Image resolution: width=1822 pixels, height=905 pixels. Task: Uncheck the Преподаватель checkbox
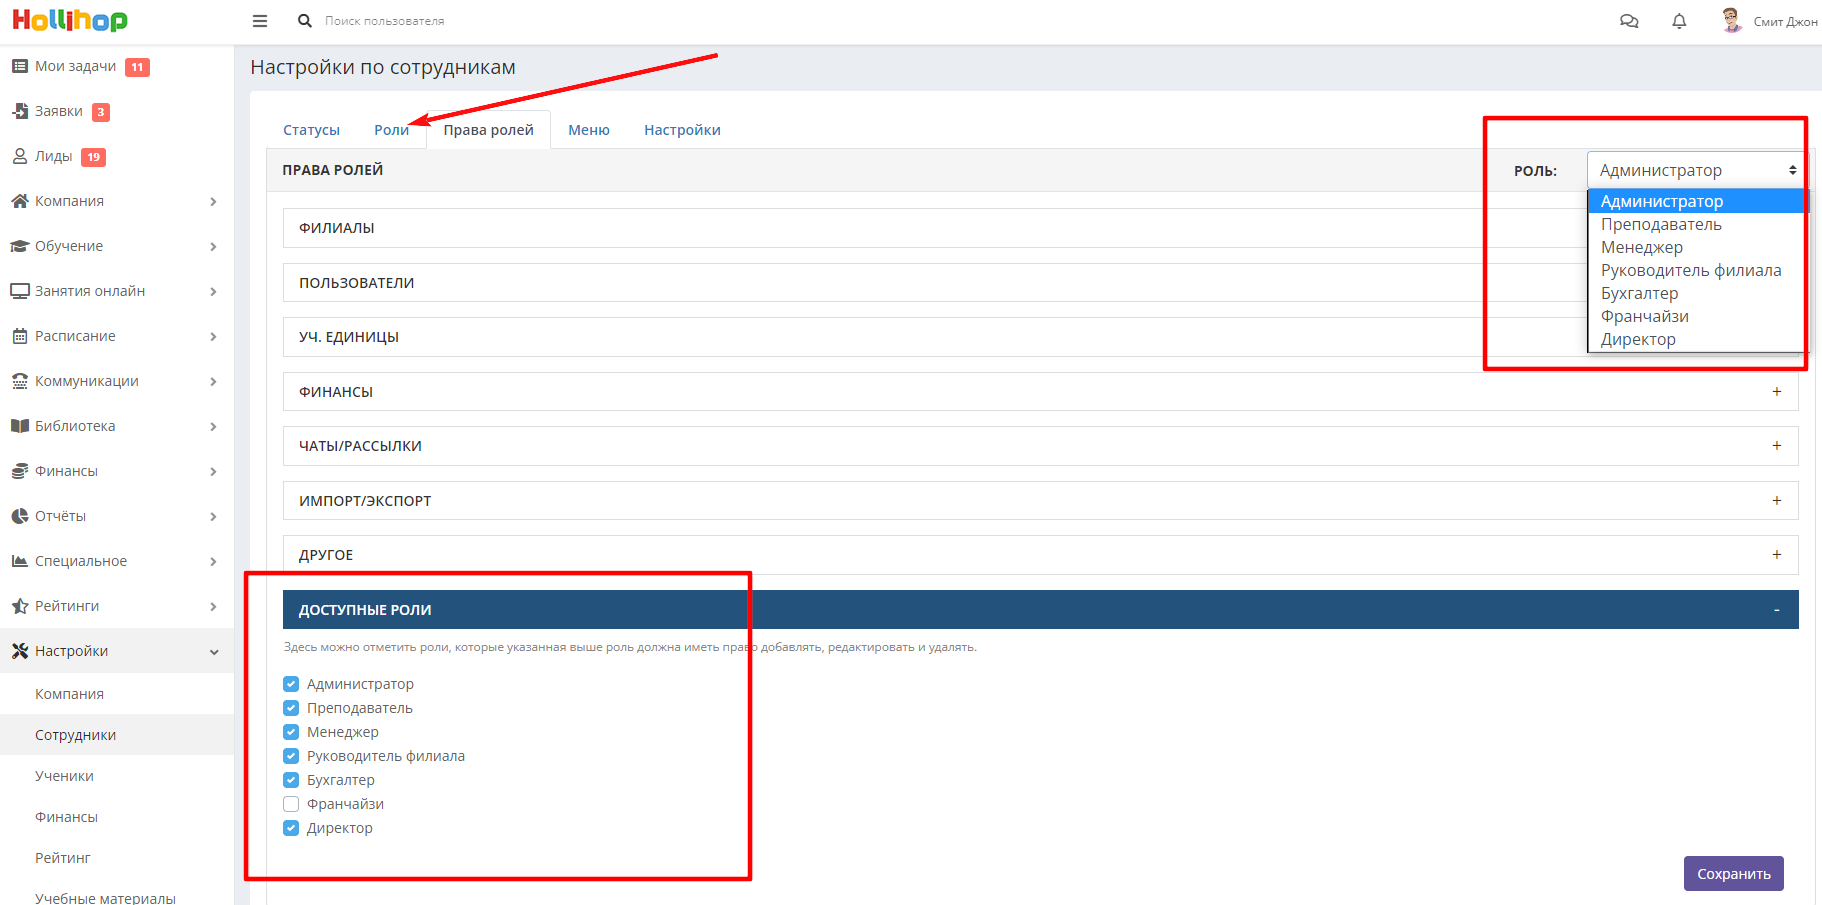291,708
